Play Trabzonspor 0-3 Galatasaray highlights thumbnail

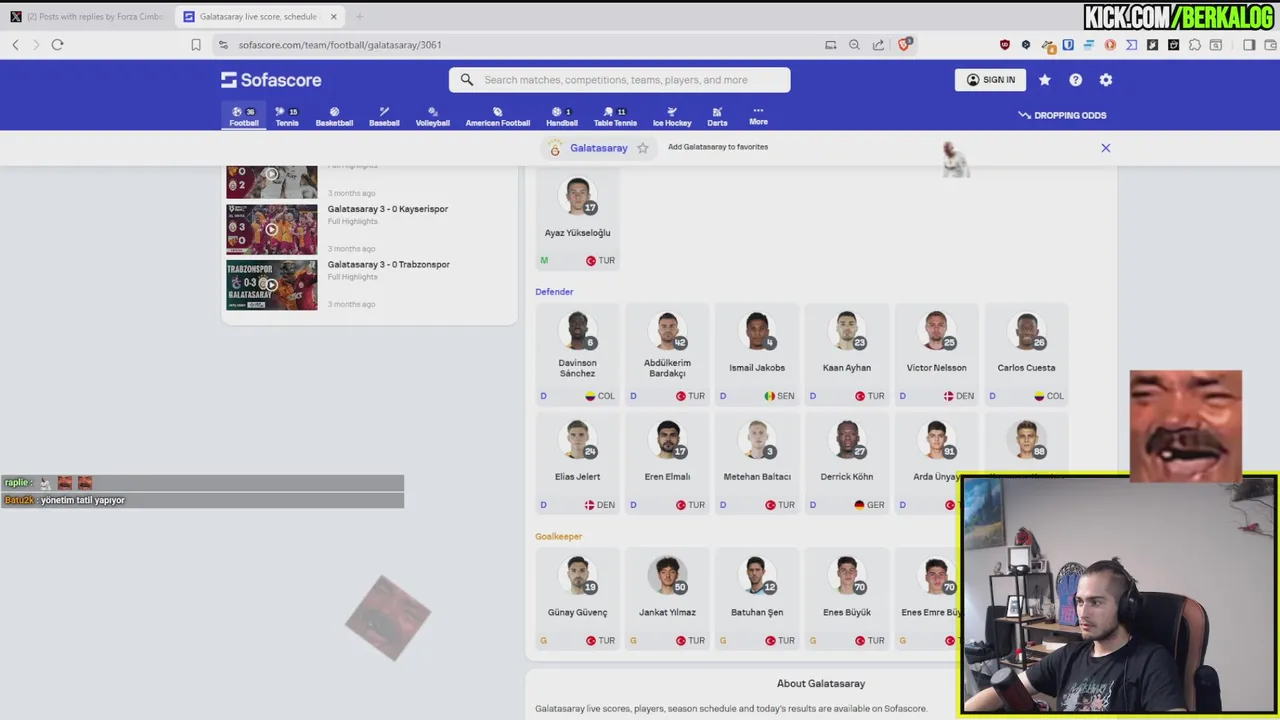pos(272,285)
